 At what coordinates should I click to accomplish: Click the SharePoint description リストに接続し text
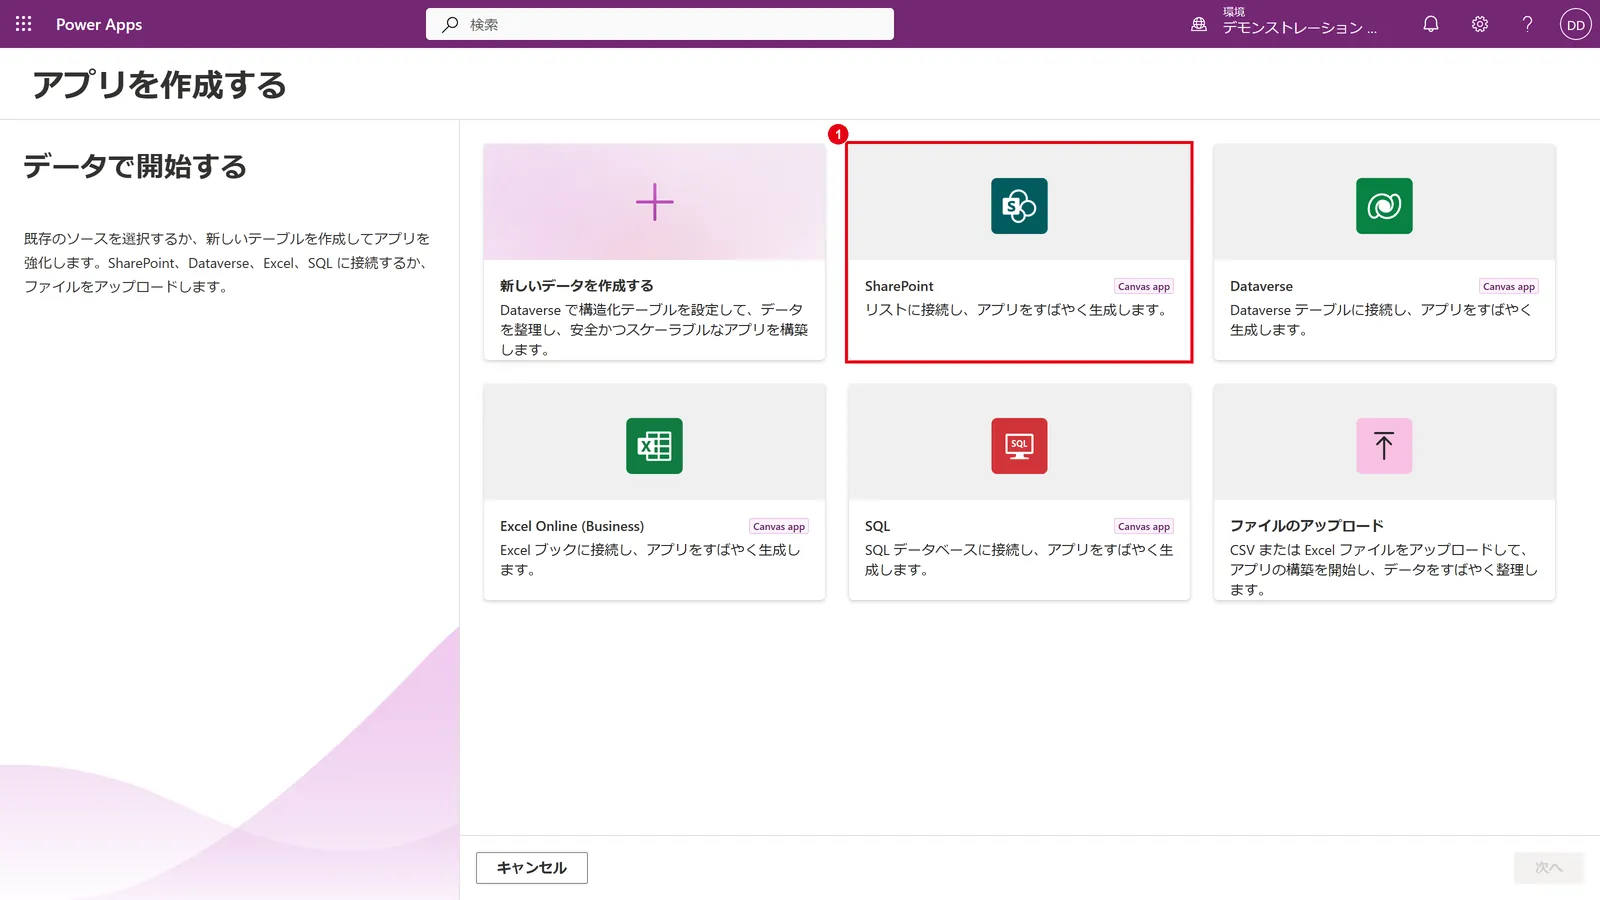(1017, 310)
